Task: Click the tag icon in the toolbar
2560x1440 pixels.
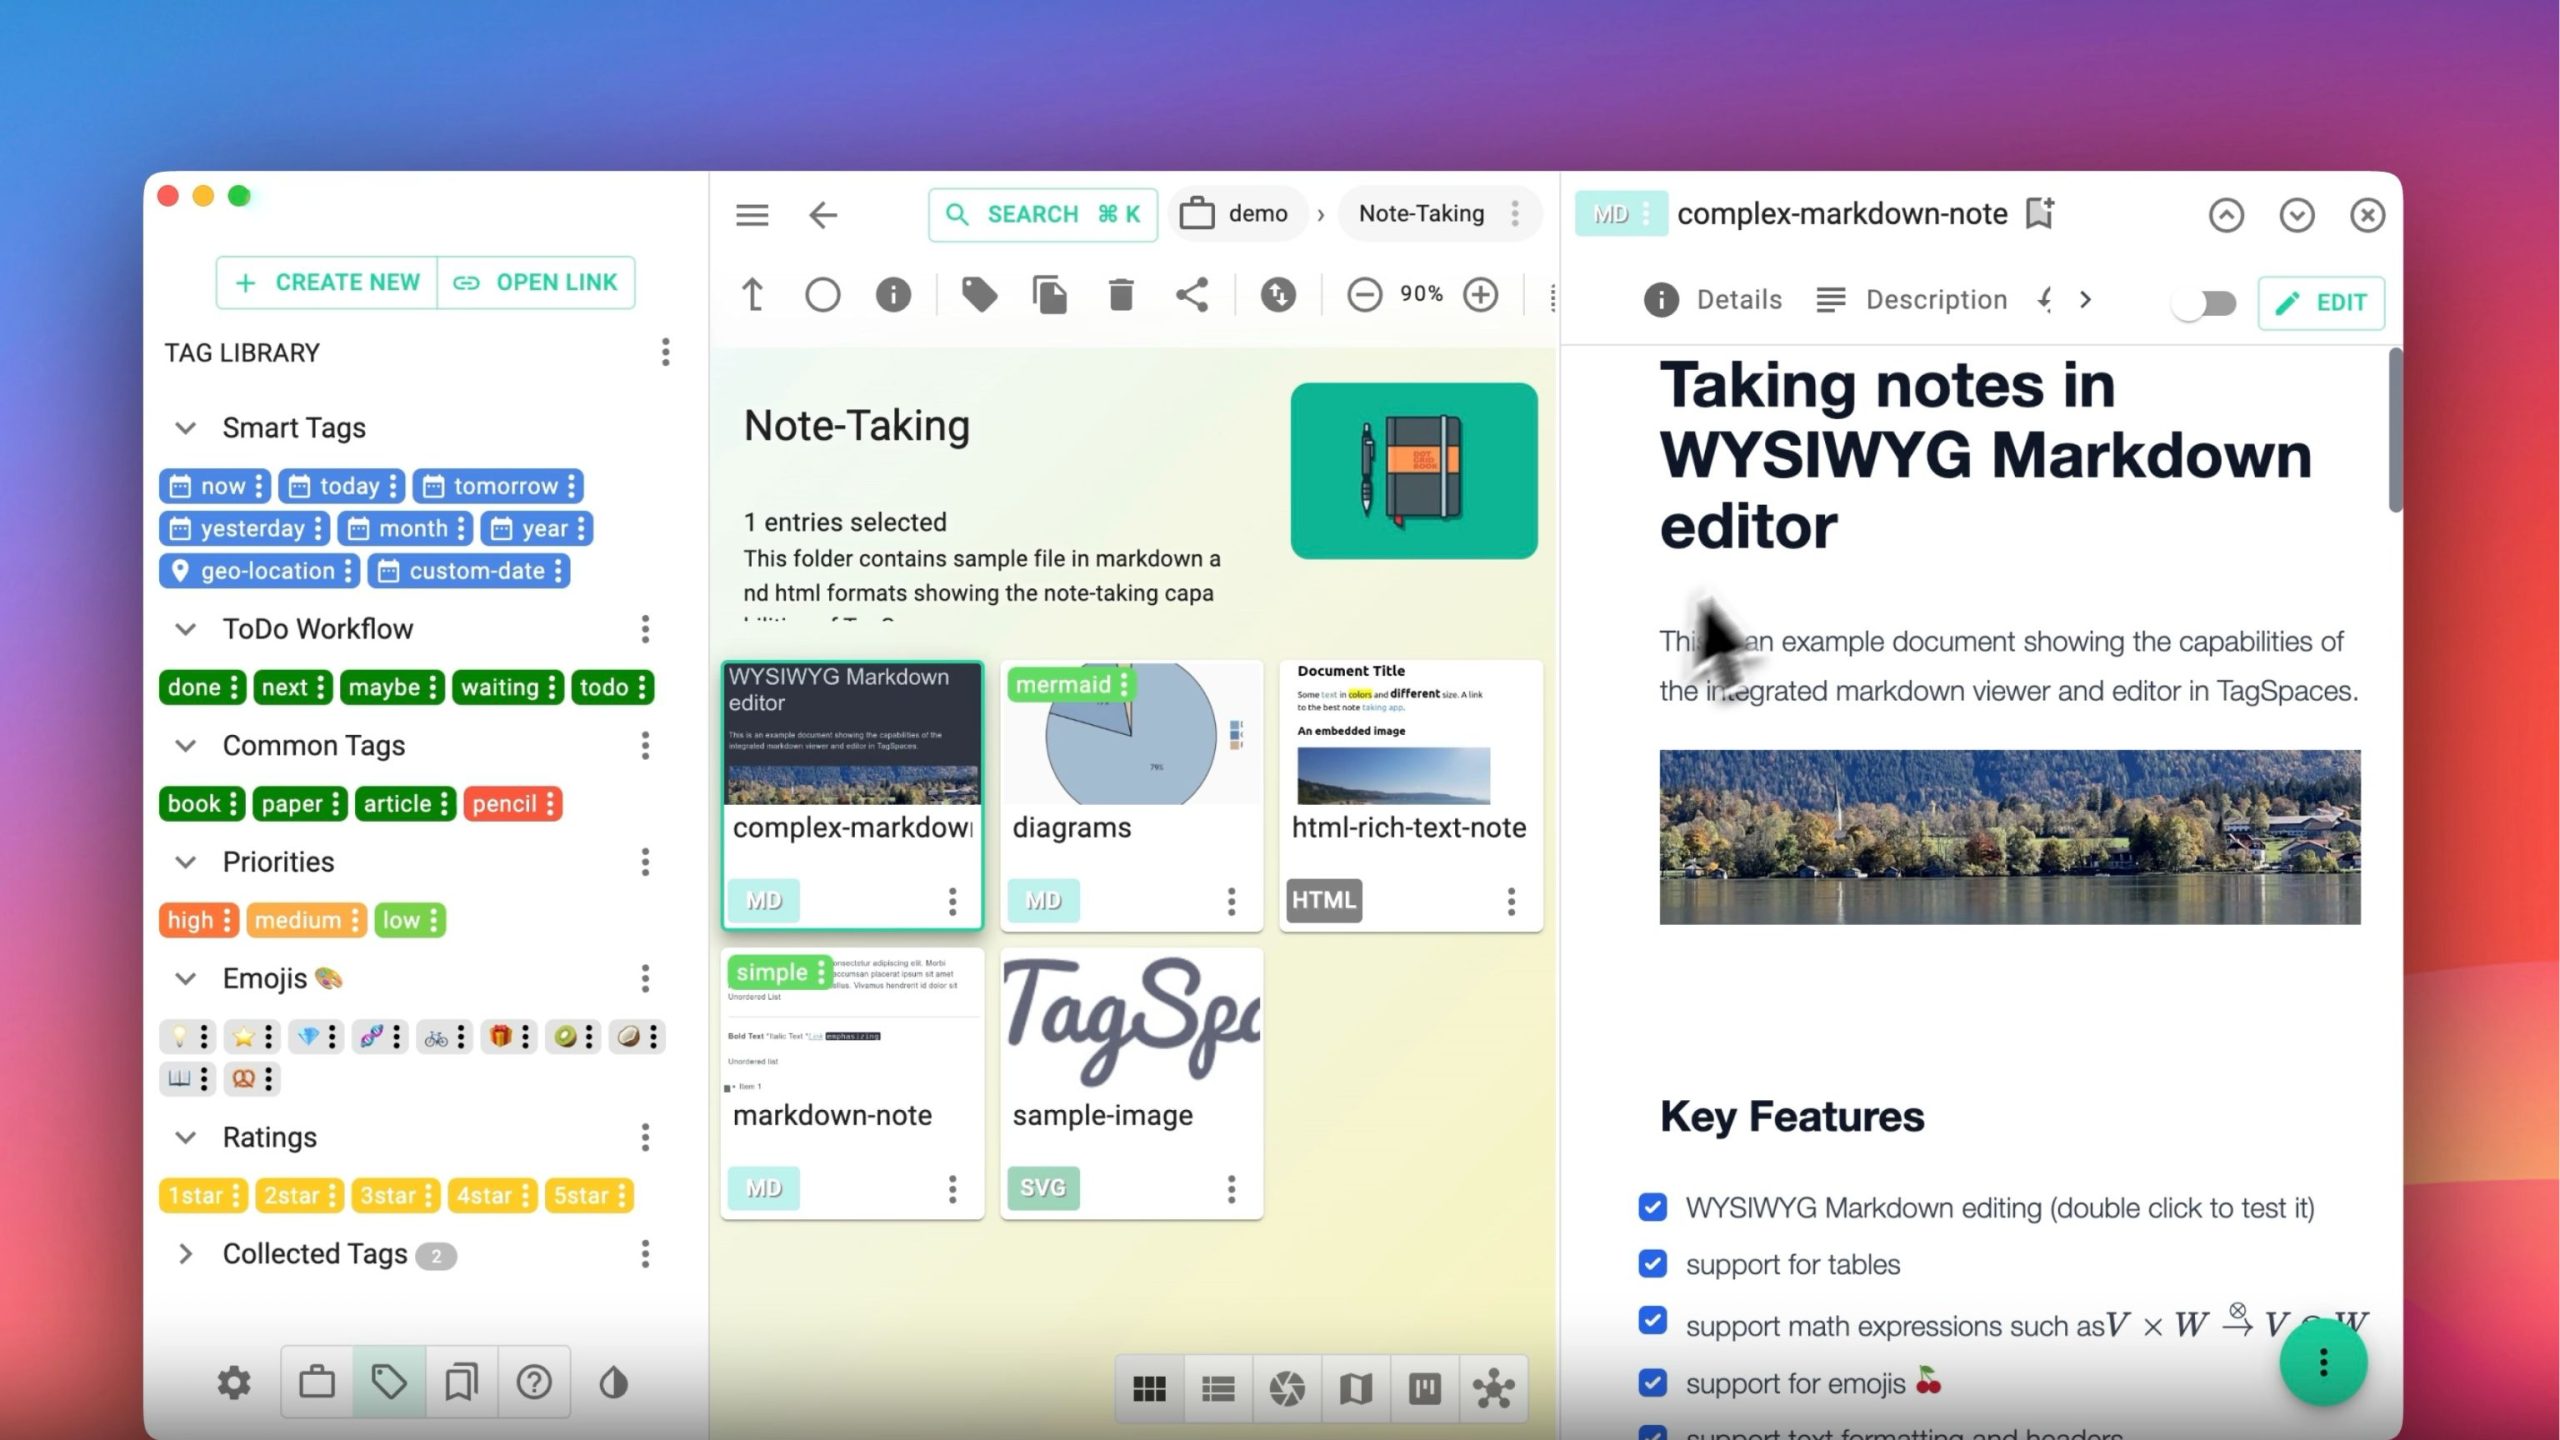Action: (x=979, y=294)
